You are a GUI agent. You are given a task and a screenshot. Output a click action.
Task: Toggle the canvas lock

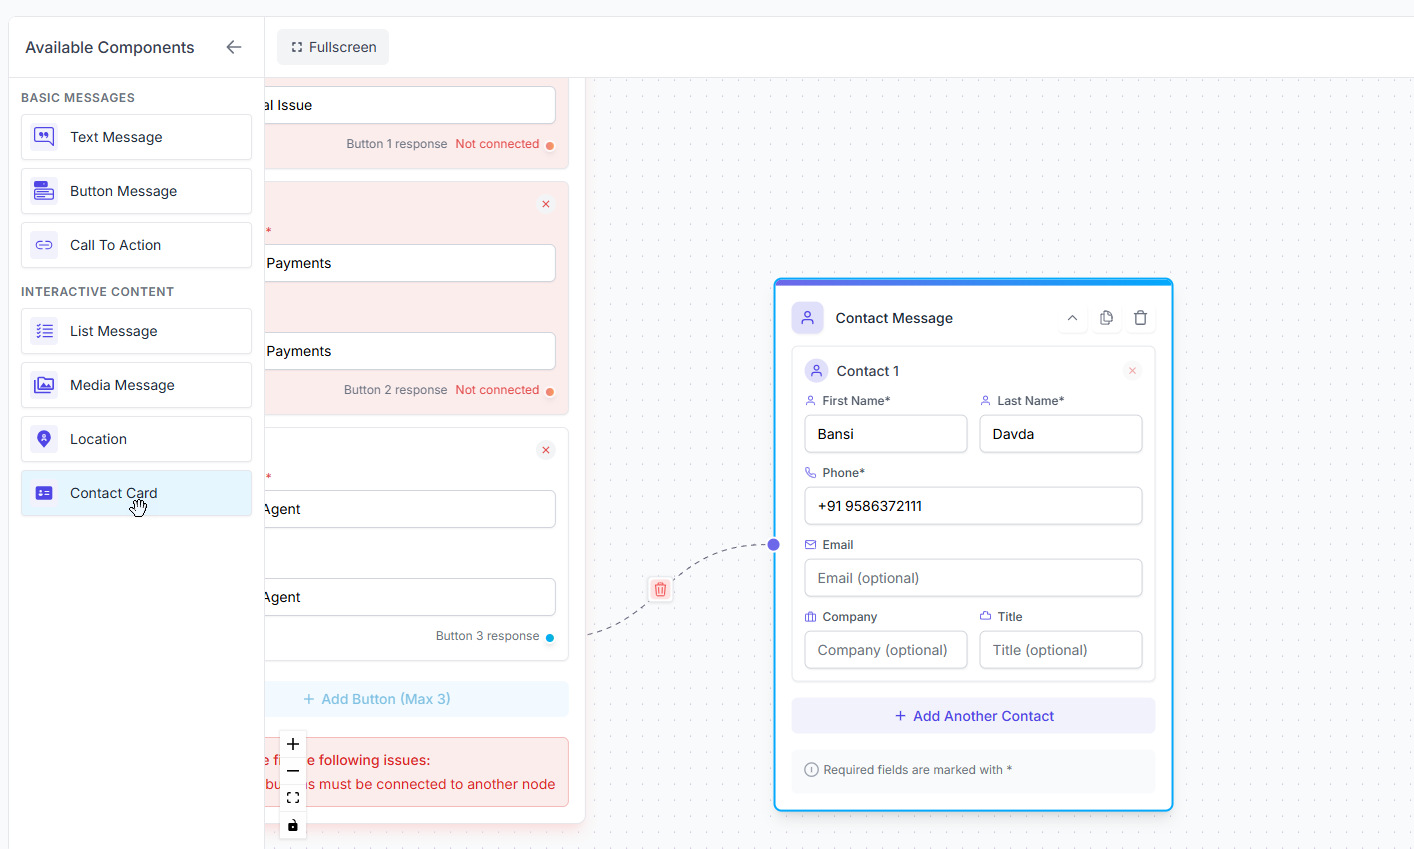[x=292, y=825]
